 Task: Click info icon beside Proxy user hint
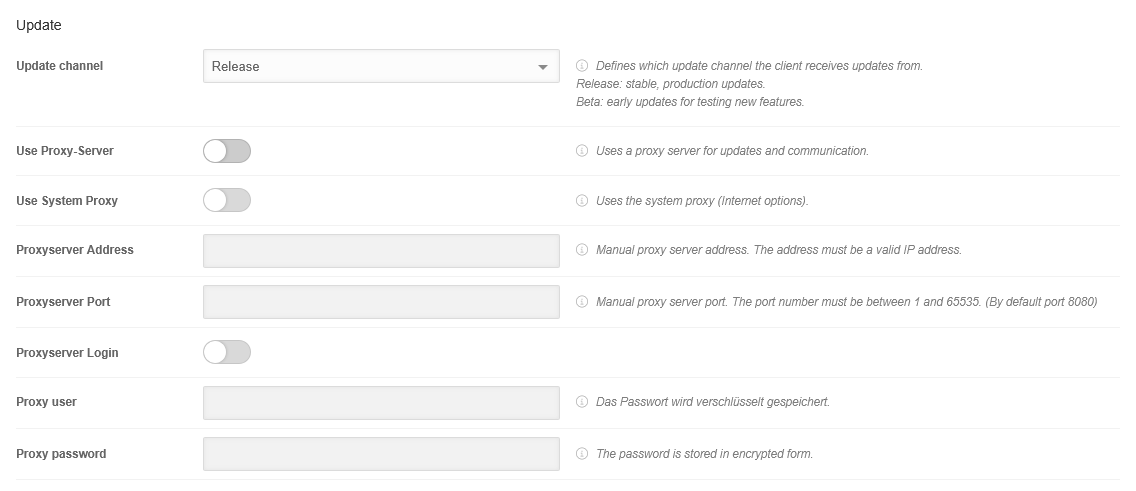click(582, 402)
